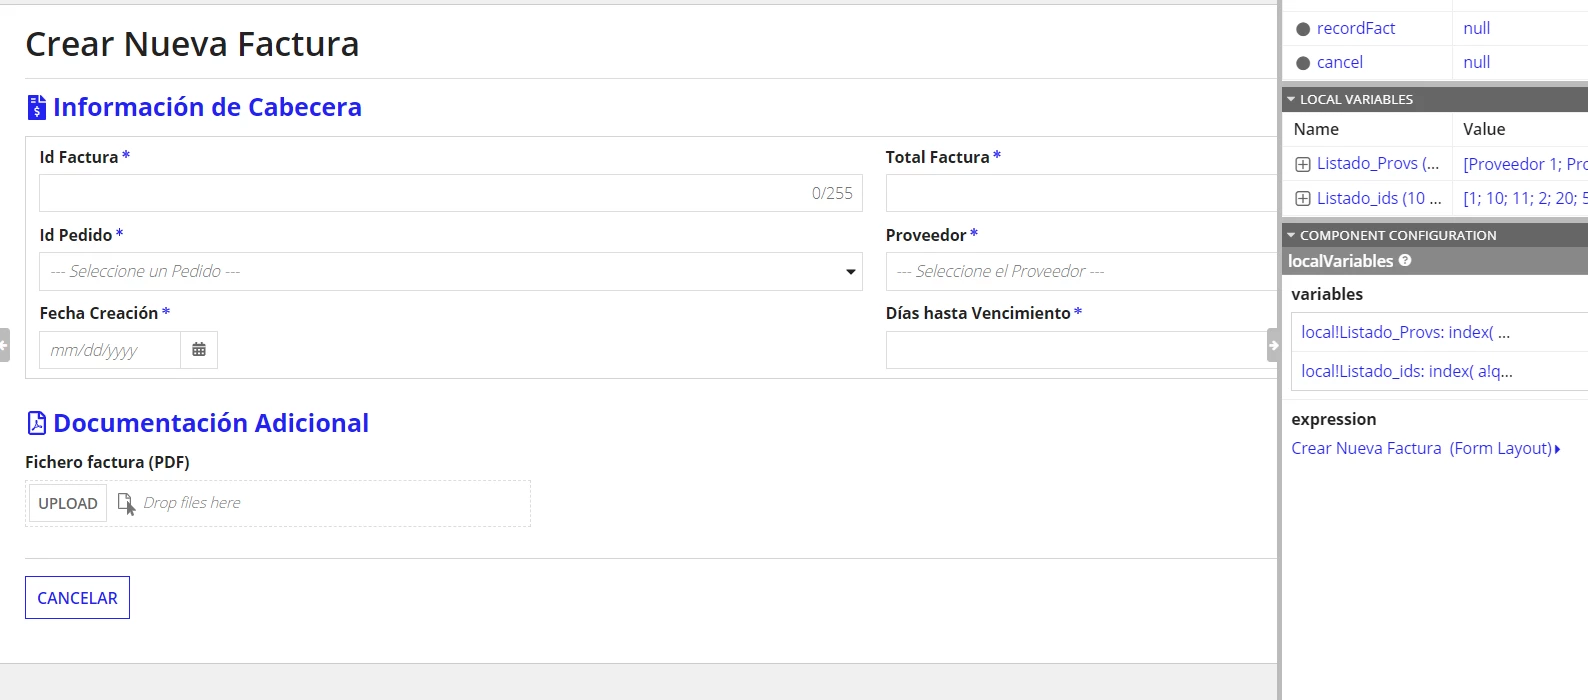Collapse left panel with the left edge arrow
The height and width of the screenshot is (700, 1588).
coord(4,345)
